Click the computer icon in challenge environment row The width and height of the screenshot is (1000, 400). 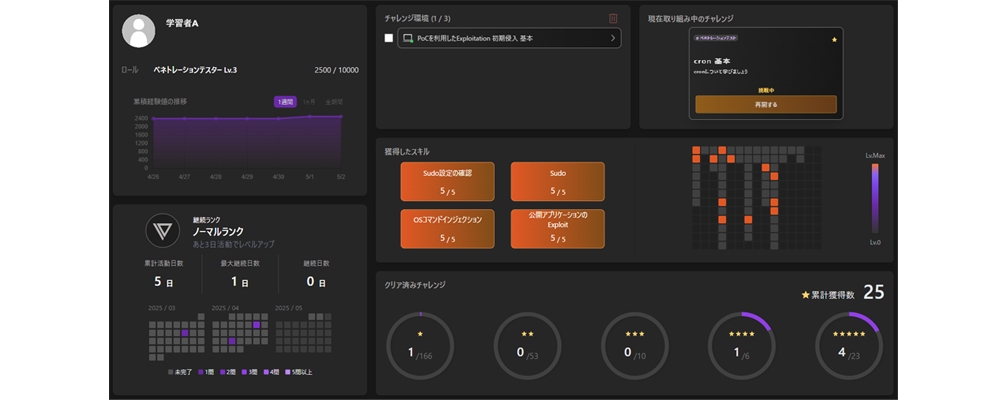pyautogui.click(x=408, y=38)
